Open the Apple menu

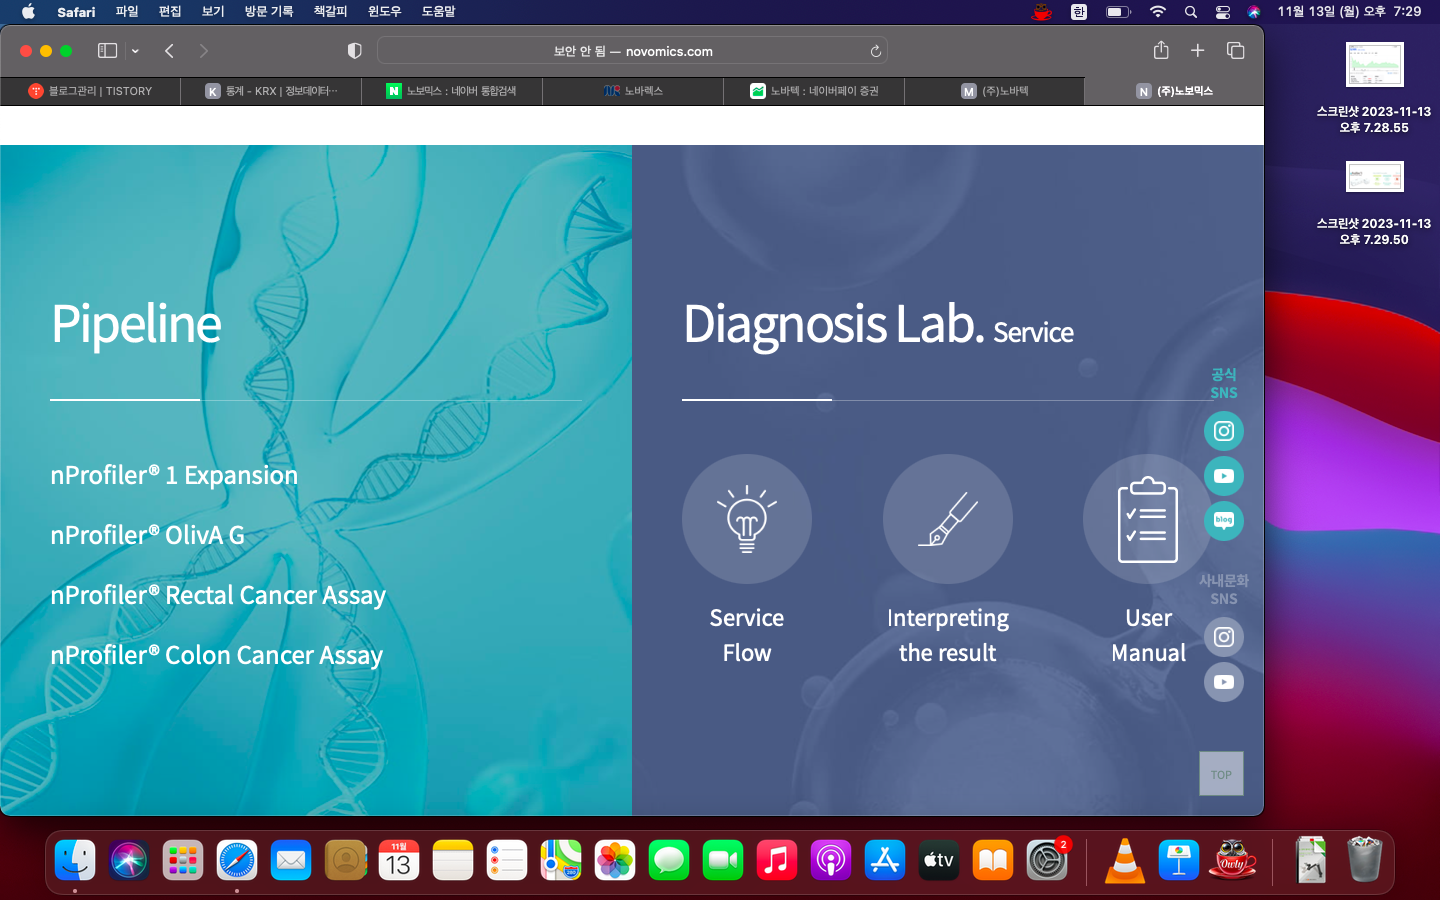[28, 12]
